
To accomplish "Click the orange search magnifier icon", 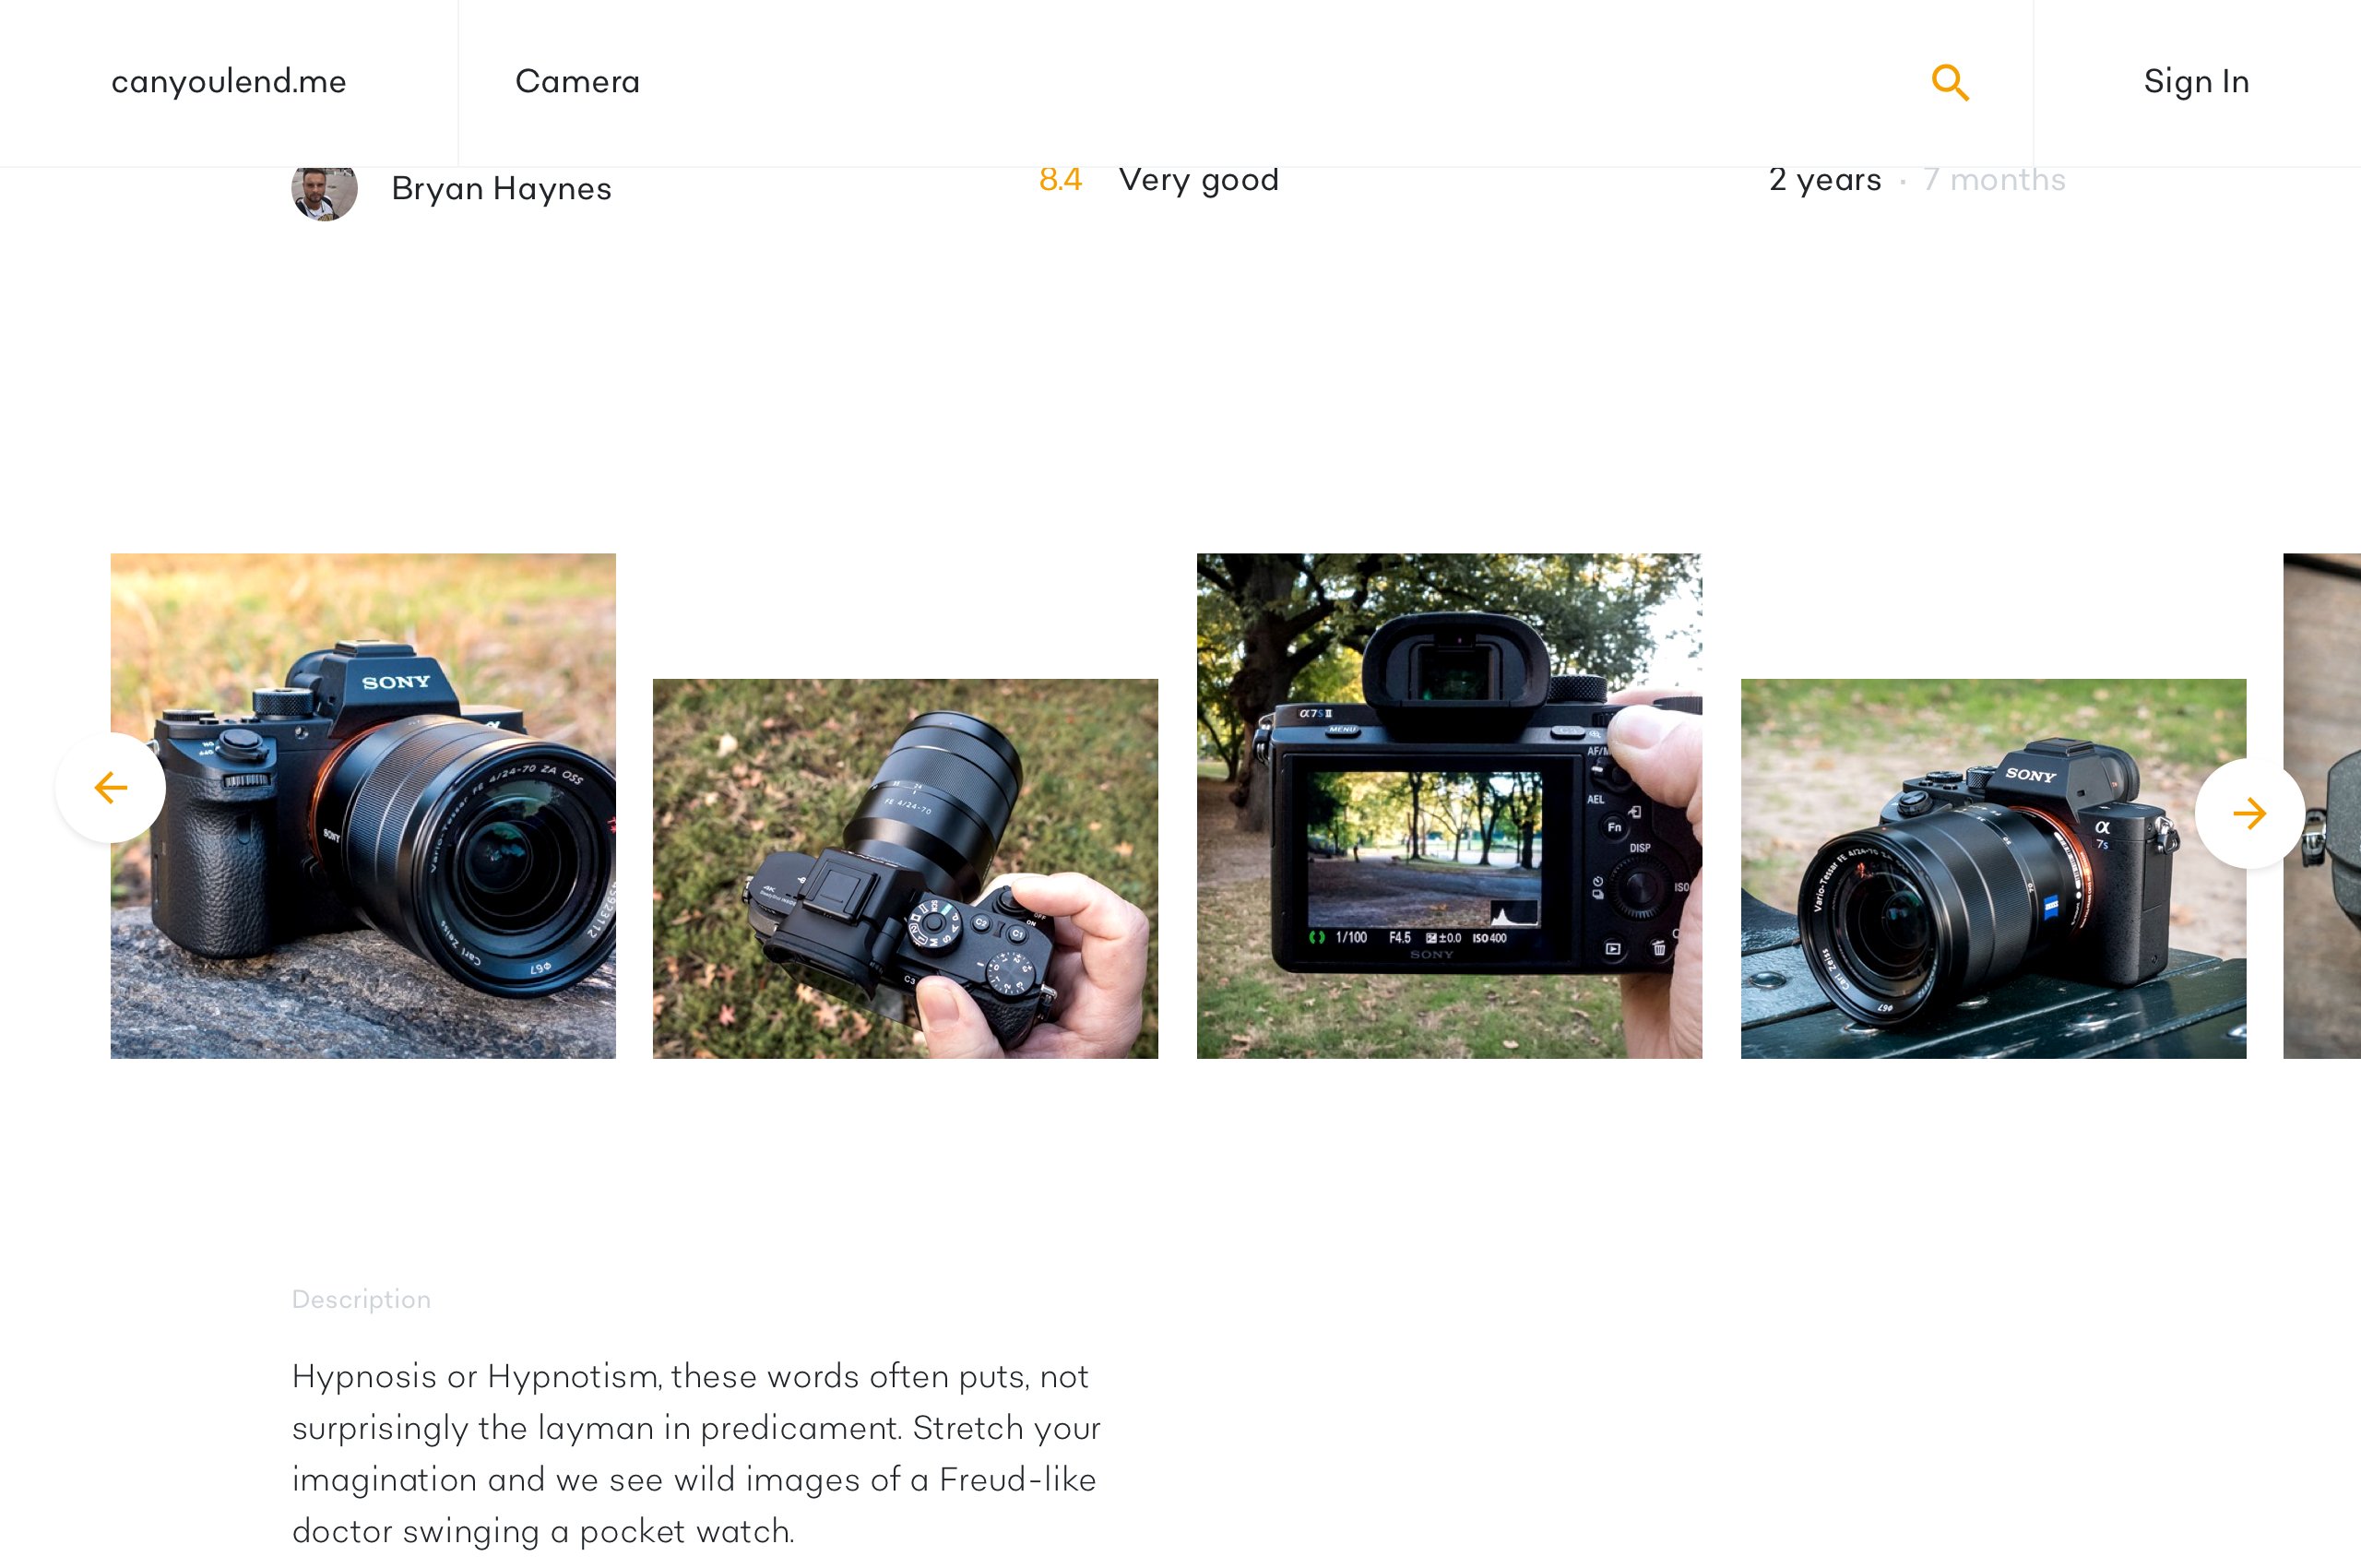I will pyautogui.click(x=1949, y=82).
